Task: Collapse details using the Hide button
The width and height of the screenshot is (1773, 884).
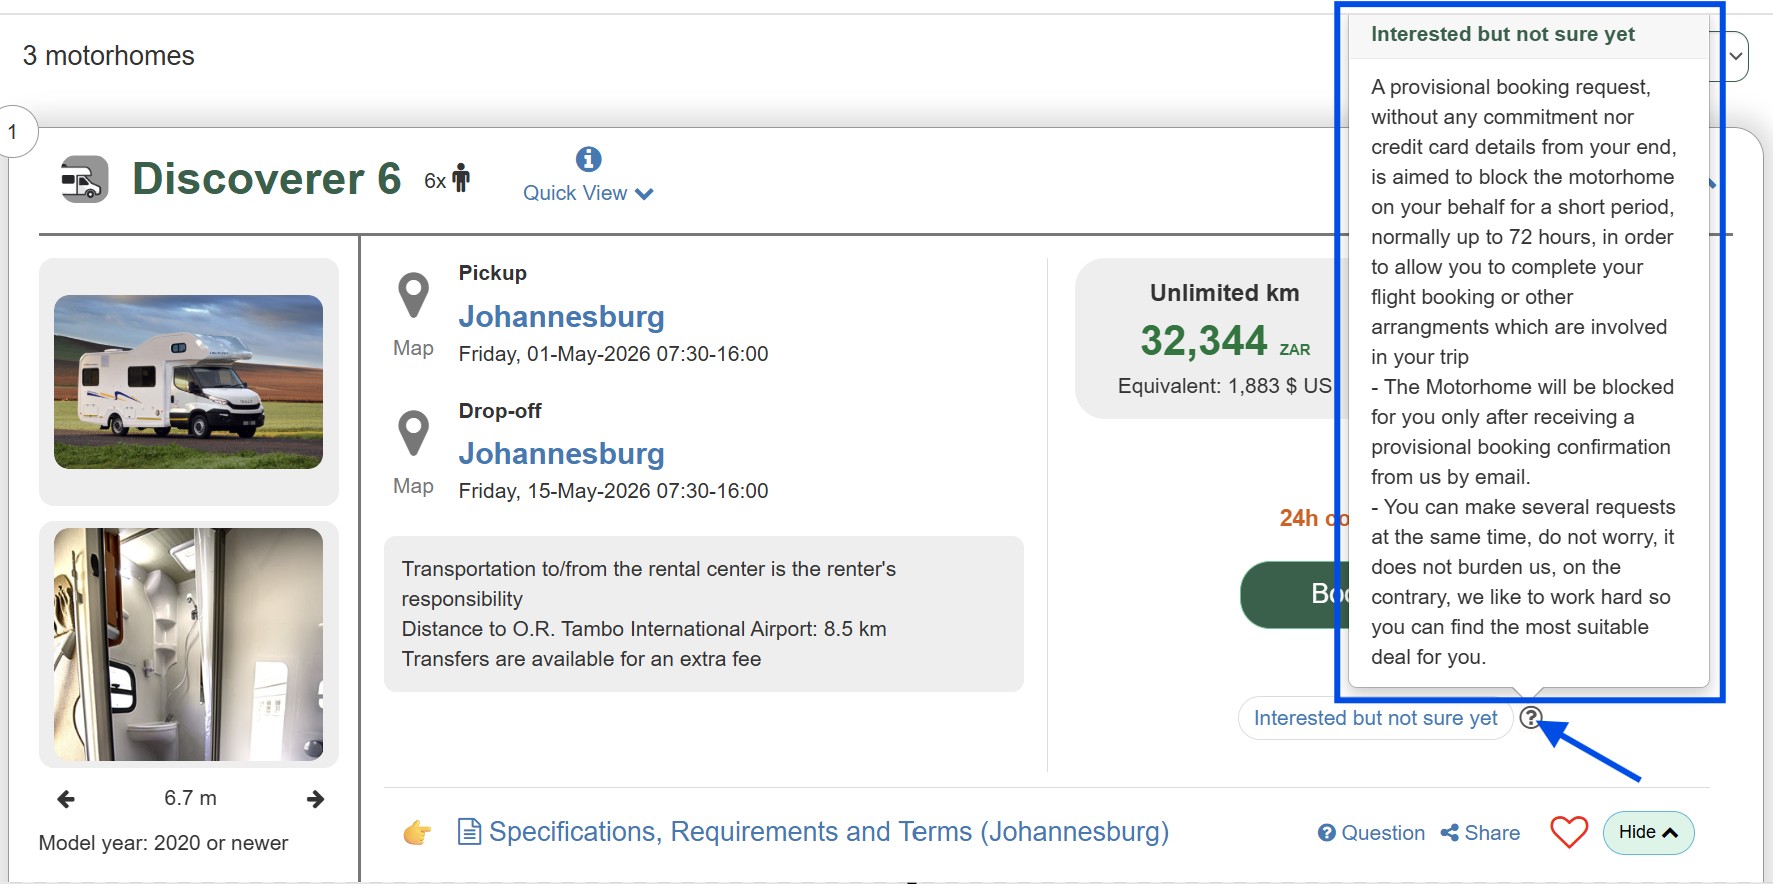Action: (x=1647, y=832)
